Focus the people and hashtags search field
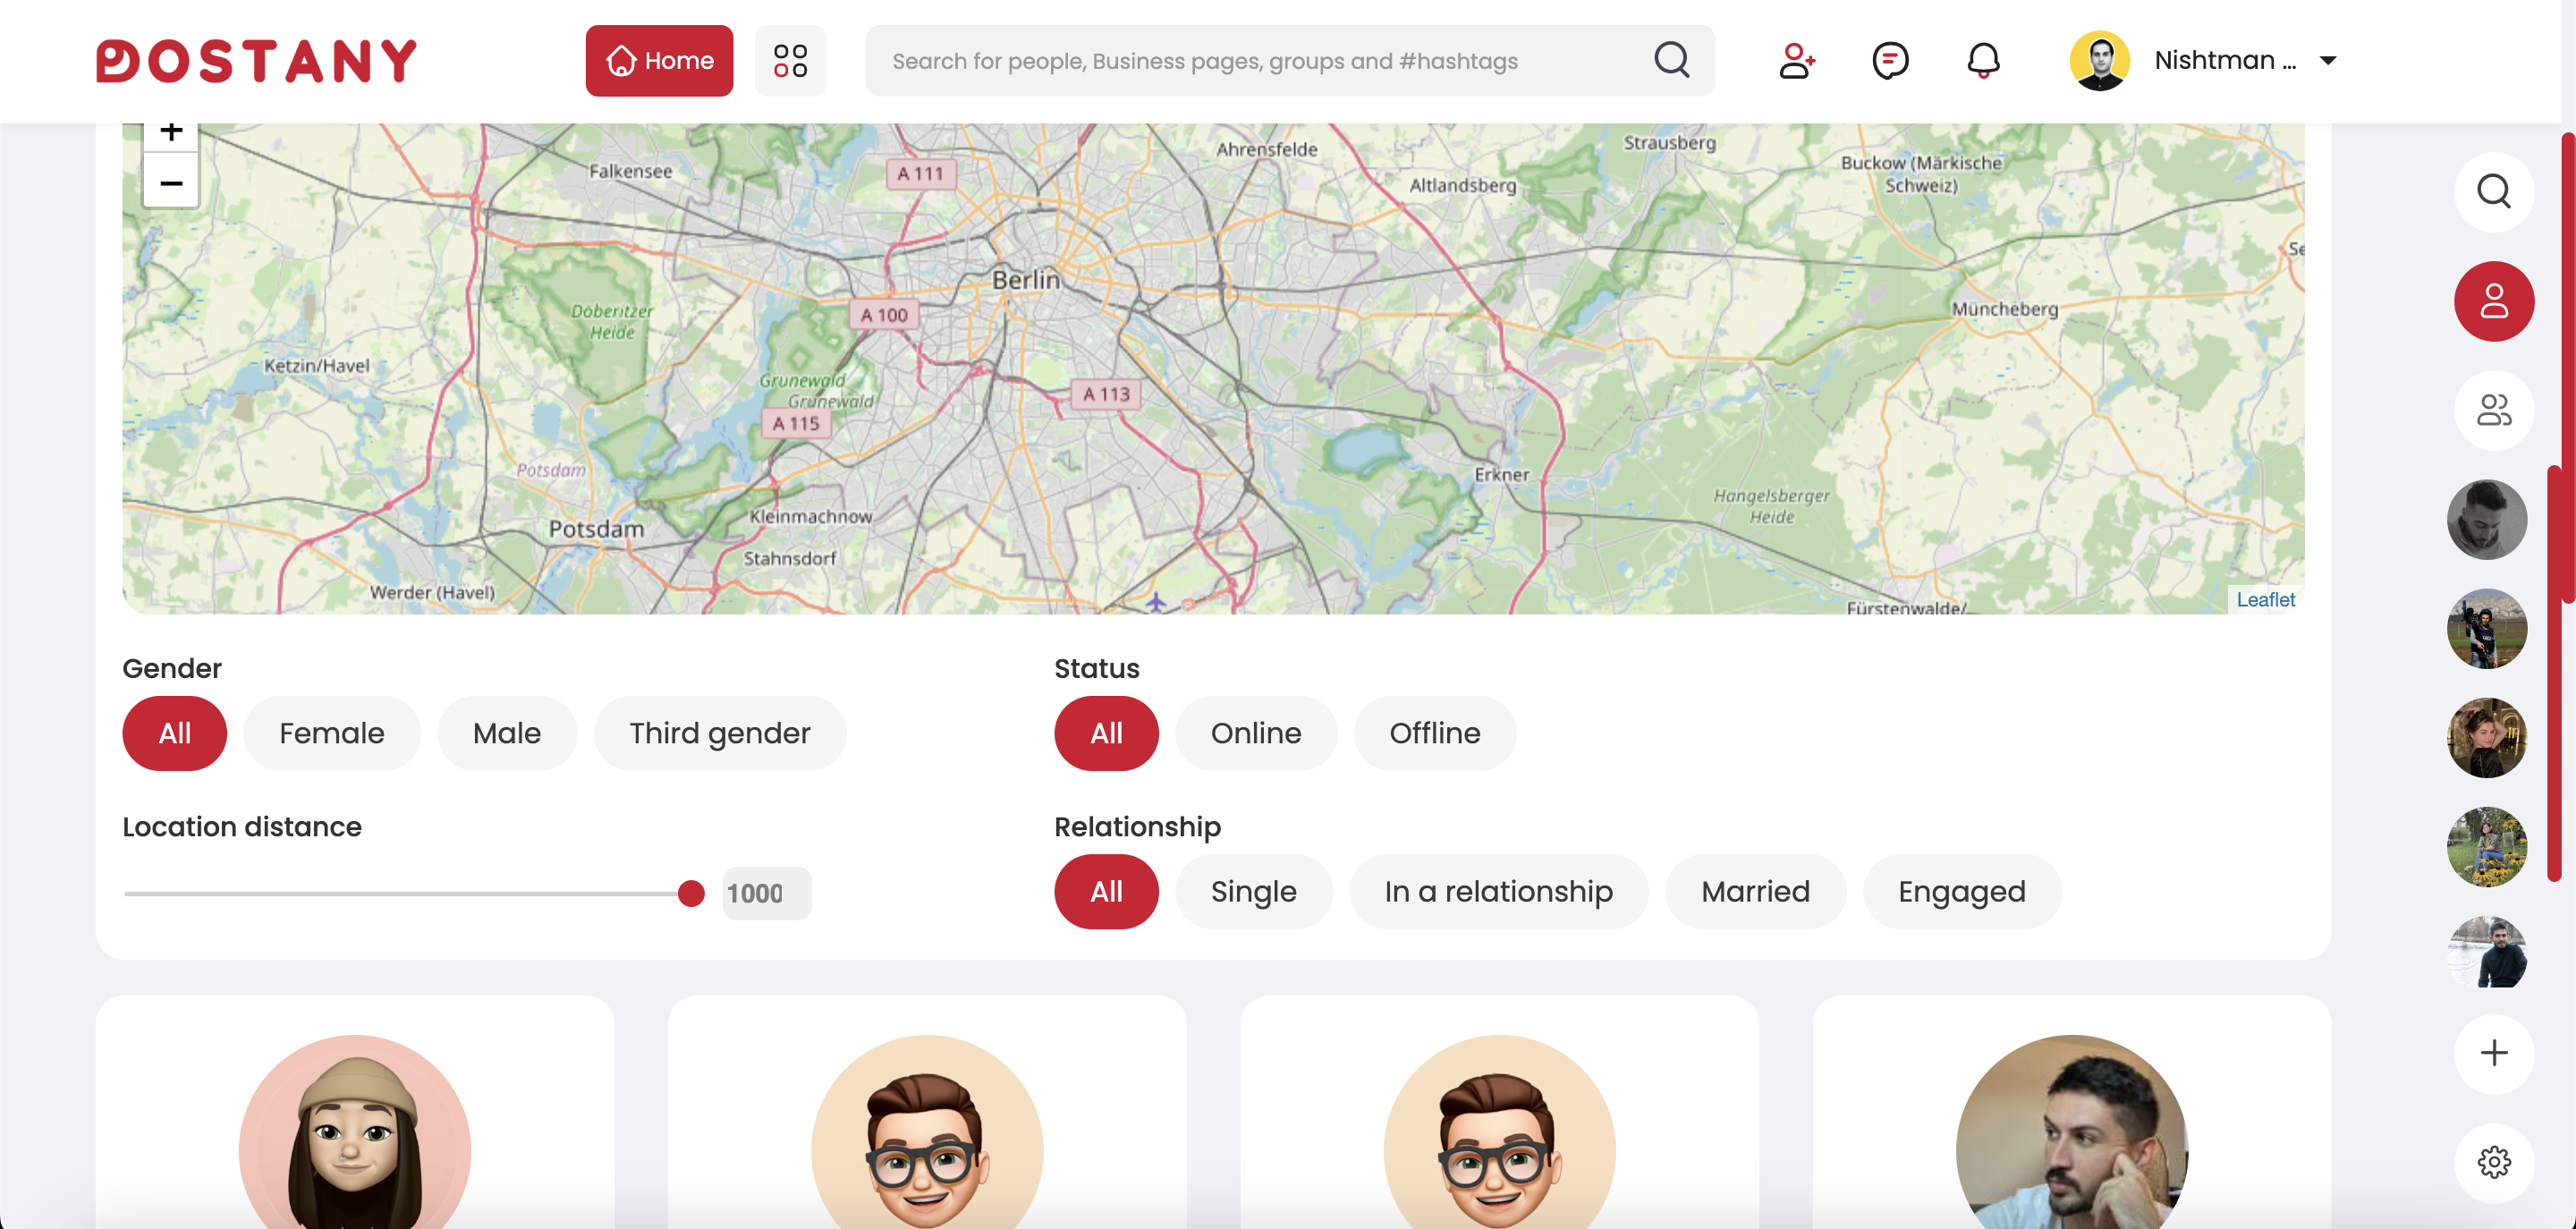This screenshot has height=1229, width=2576. [1260, 61]
